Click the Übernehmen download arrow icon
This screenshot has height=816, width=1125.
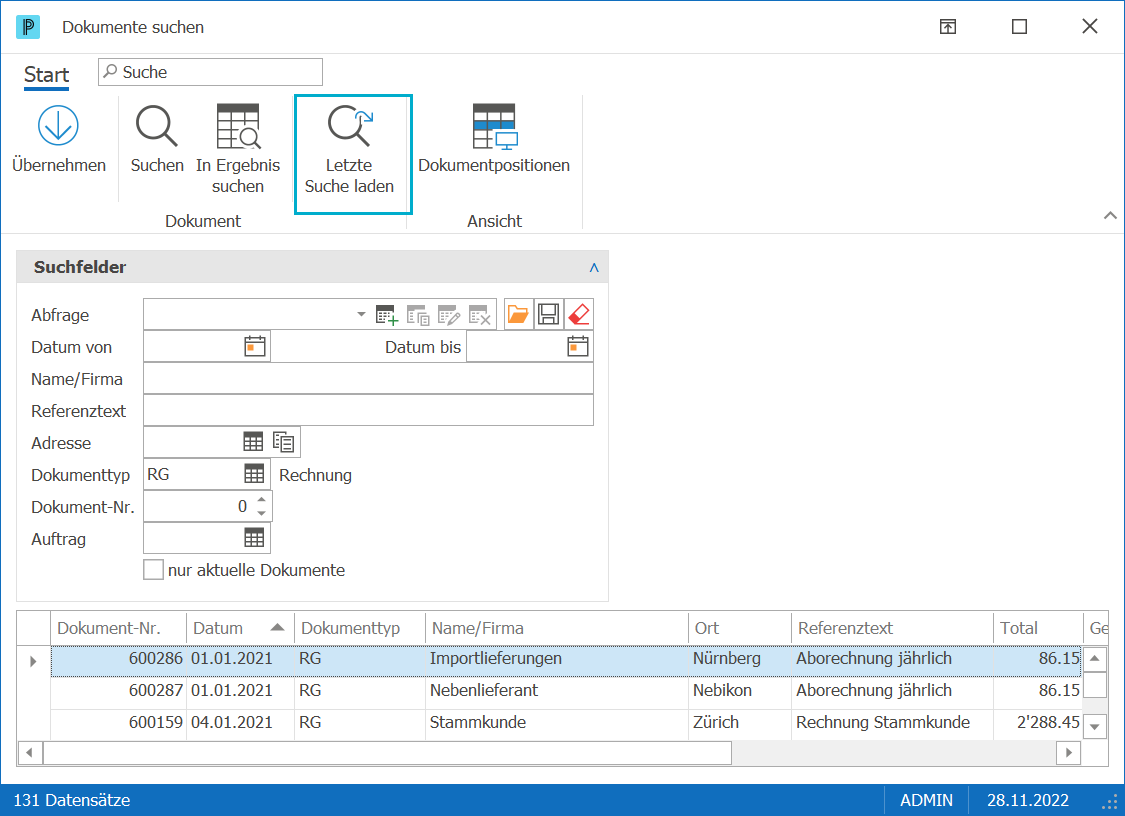(58, 126)
